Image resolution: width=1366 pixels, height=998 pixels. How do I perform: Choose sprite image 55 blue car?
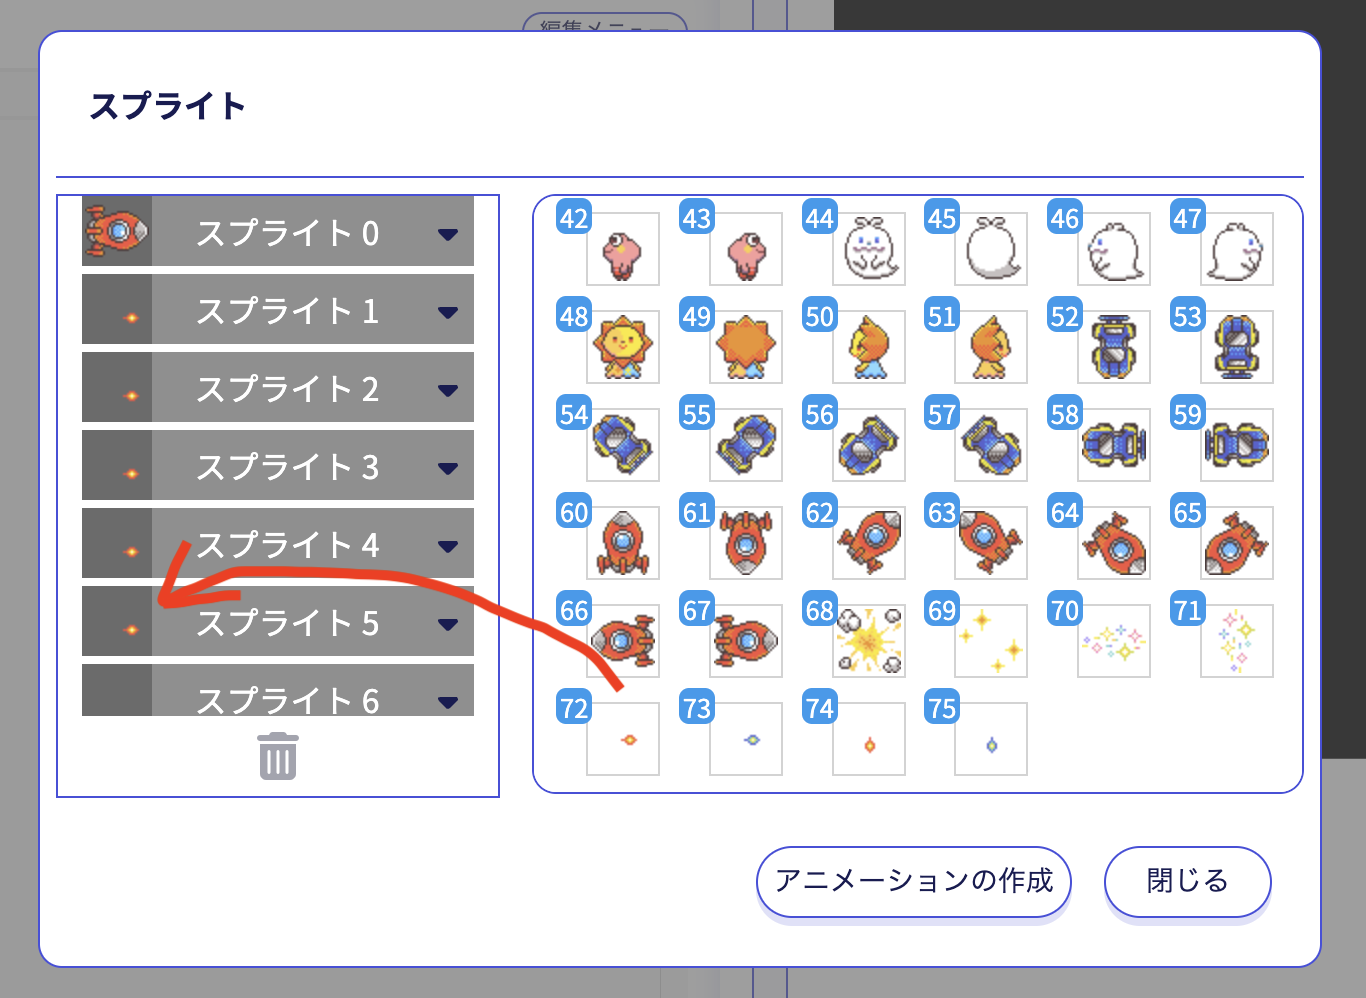(746, 445)
